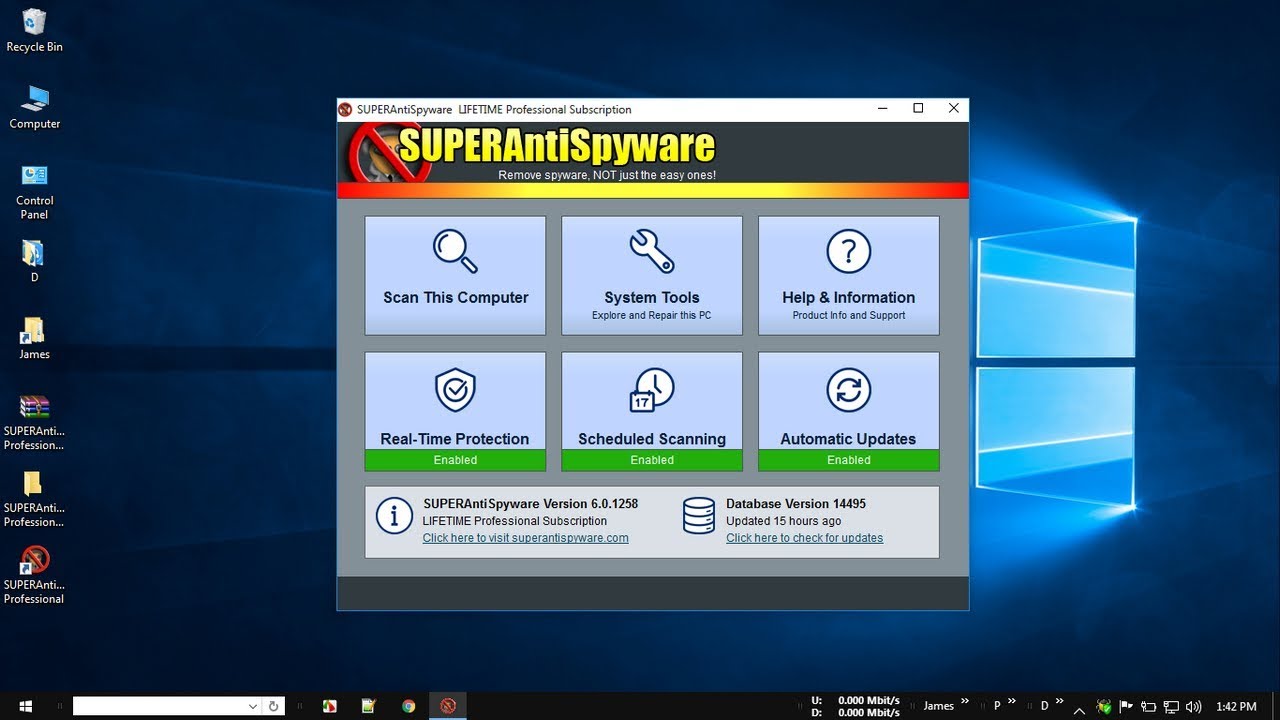Minimize the SUPERAntiSpyware window
Screen dimensions: 1280x720
click(x=883, y=109)
